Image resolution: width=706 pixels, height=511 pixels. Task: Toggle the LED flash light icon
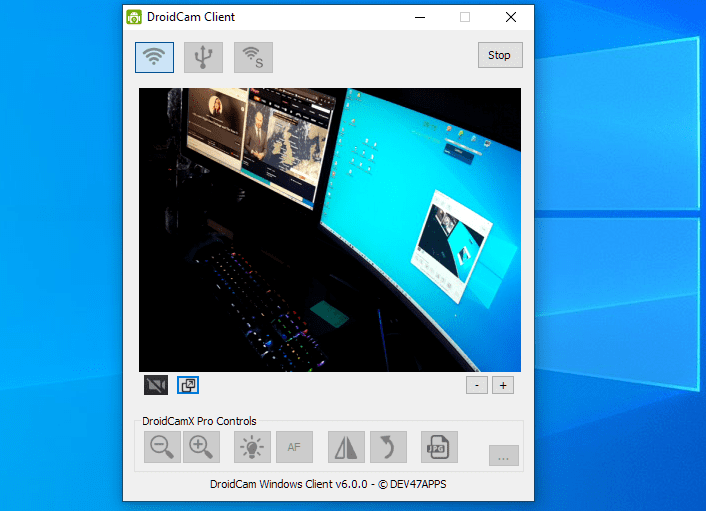[252, 447]
